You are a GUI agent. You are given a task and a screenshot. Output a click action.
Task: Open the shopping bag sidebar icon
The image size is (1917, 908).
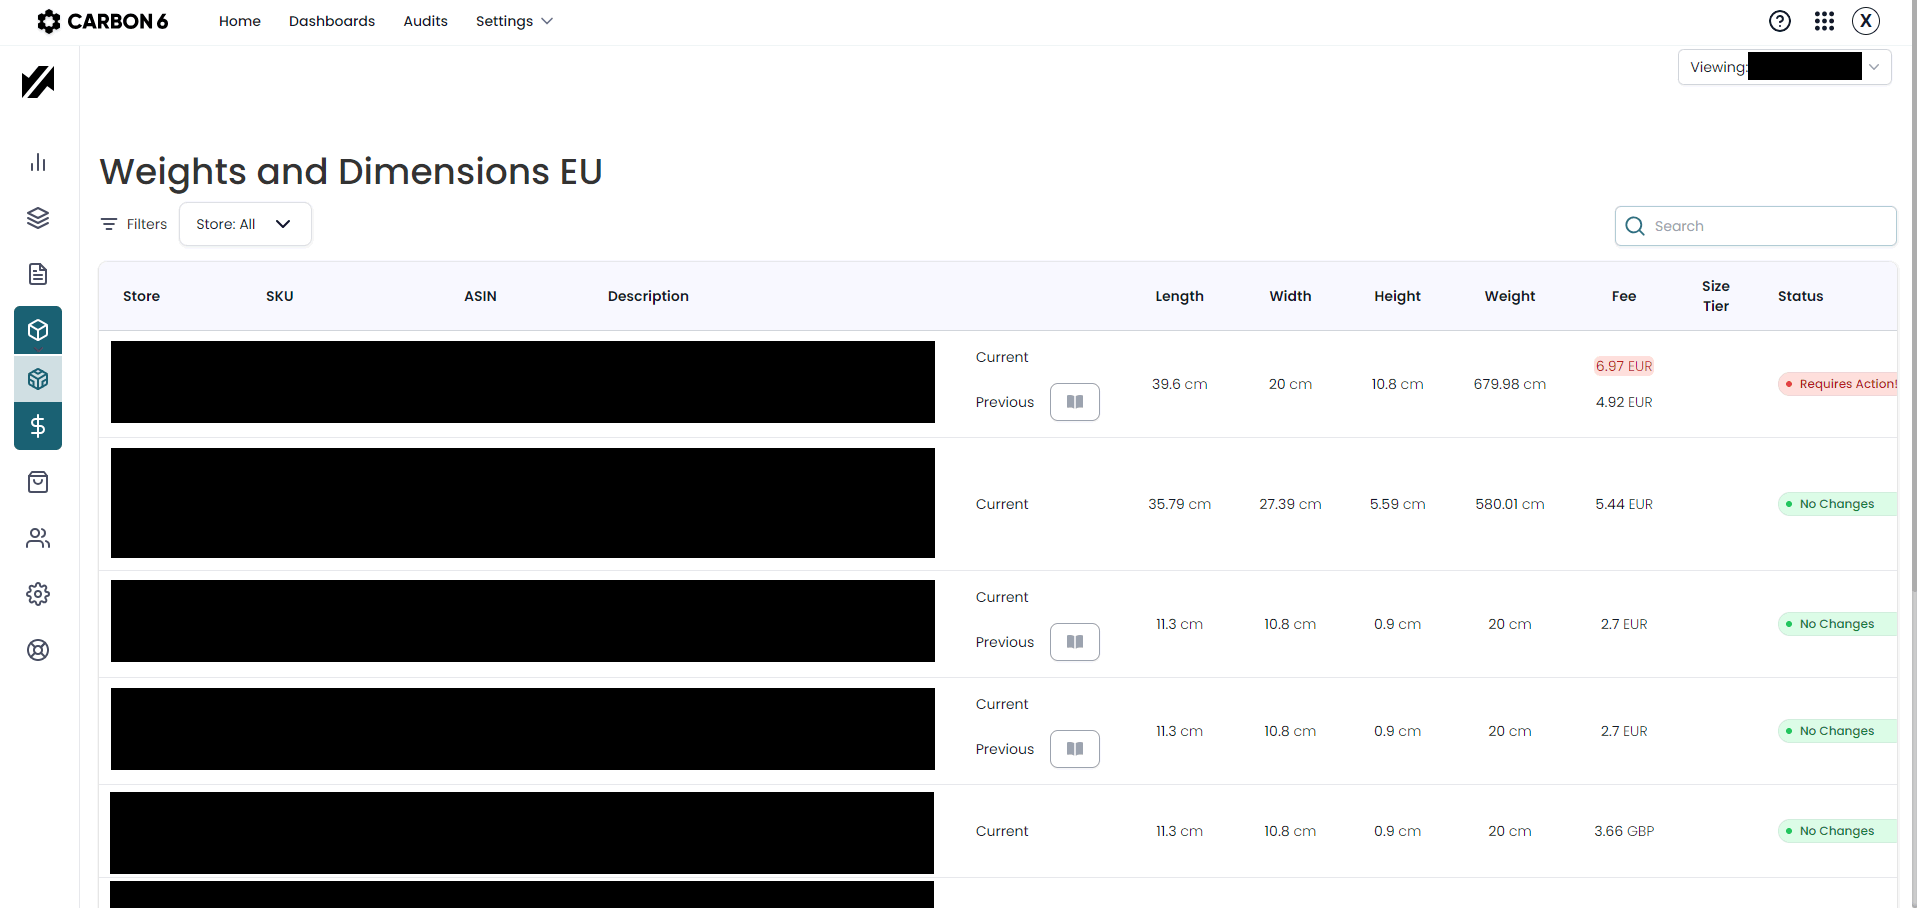pos(38,482)
